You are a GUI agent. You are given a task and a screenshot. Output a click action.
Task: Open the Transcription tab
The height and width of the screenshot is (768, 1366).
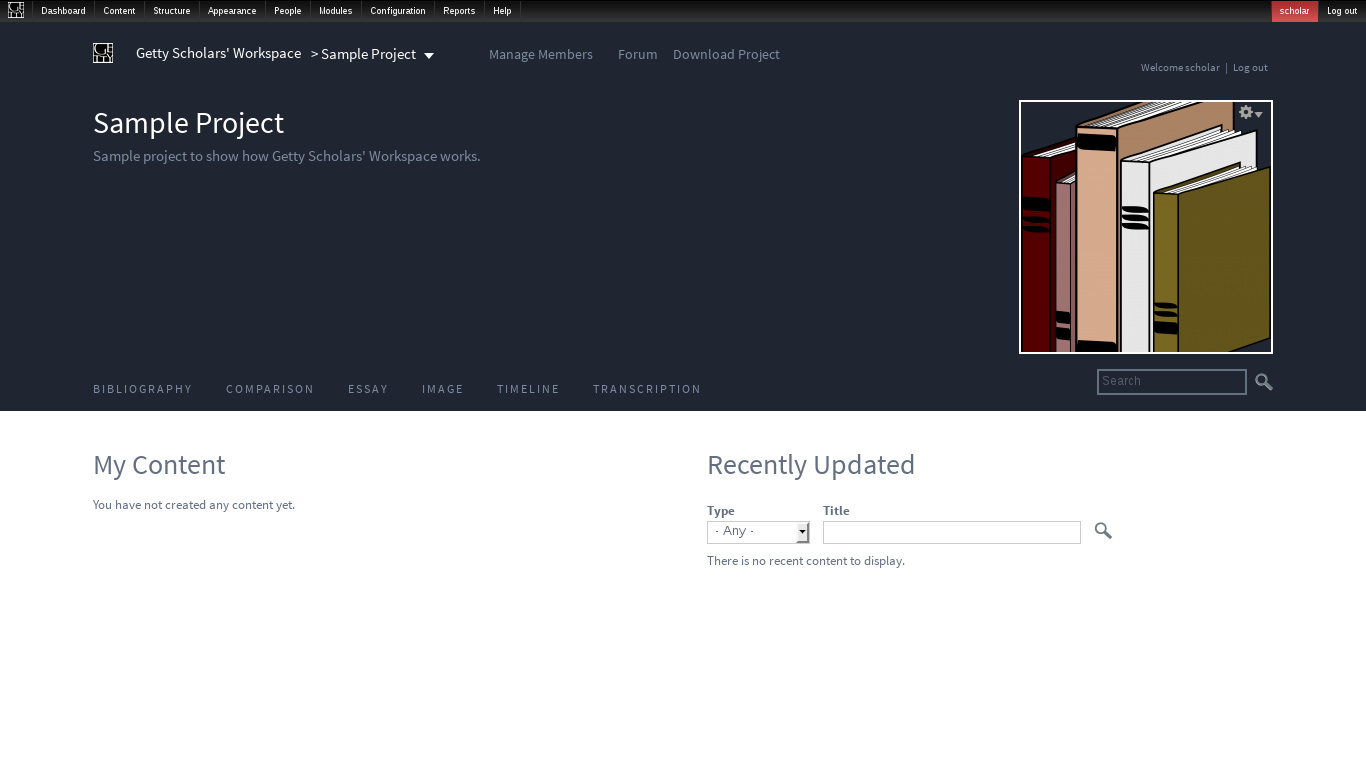[646, 389]
